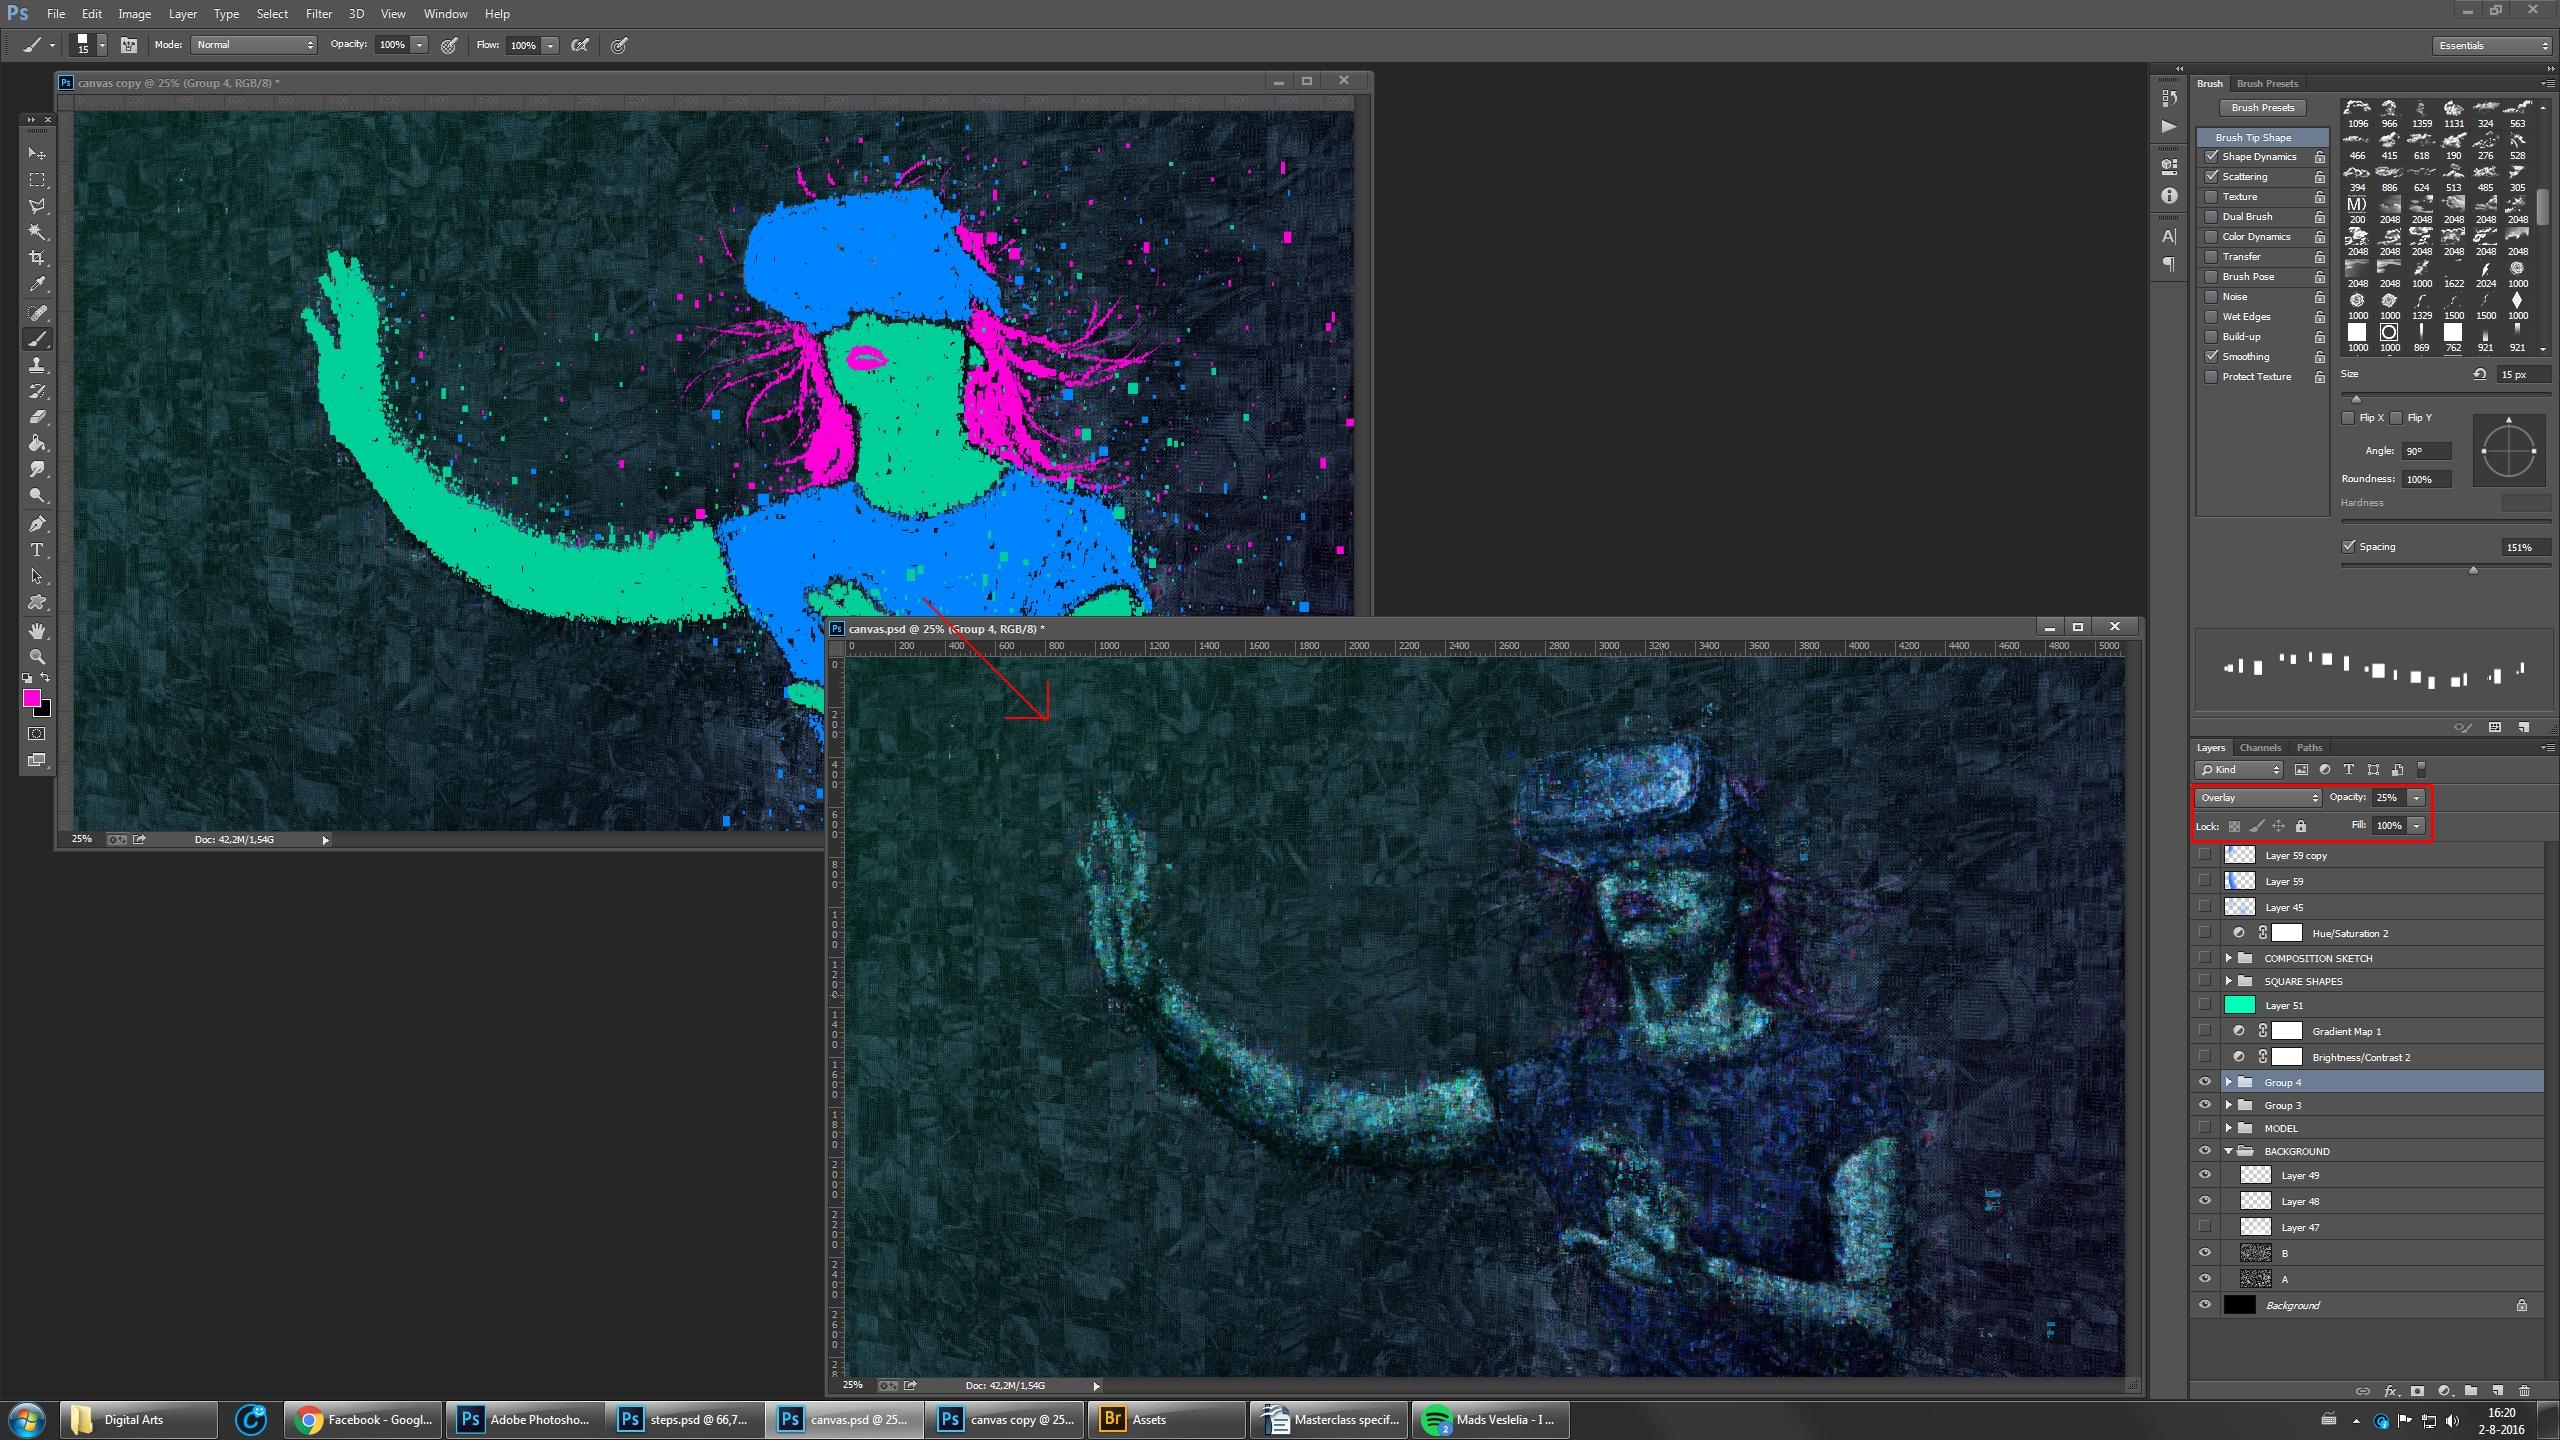This screenshot has height=1440, width=2560.
Task: Expand the COMPOSITION SKETCH group
Action: coord(2229,958)
